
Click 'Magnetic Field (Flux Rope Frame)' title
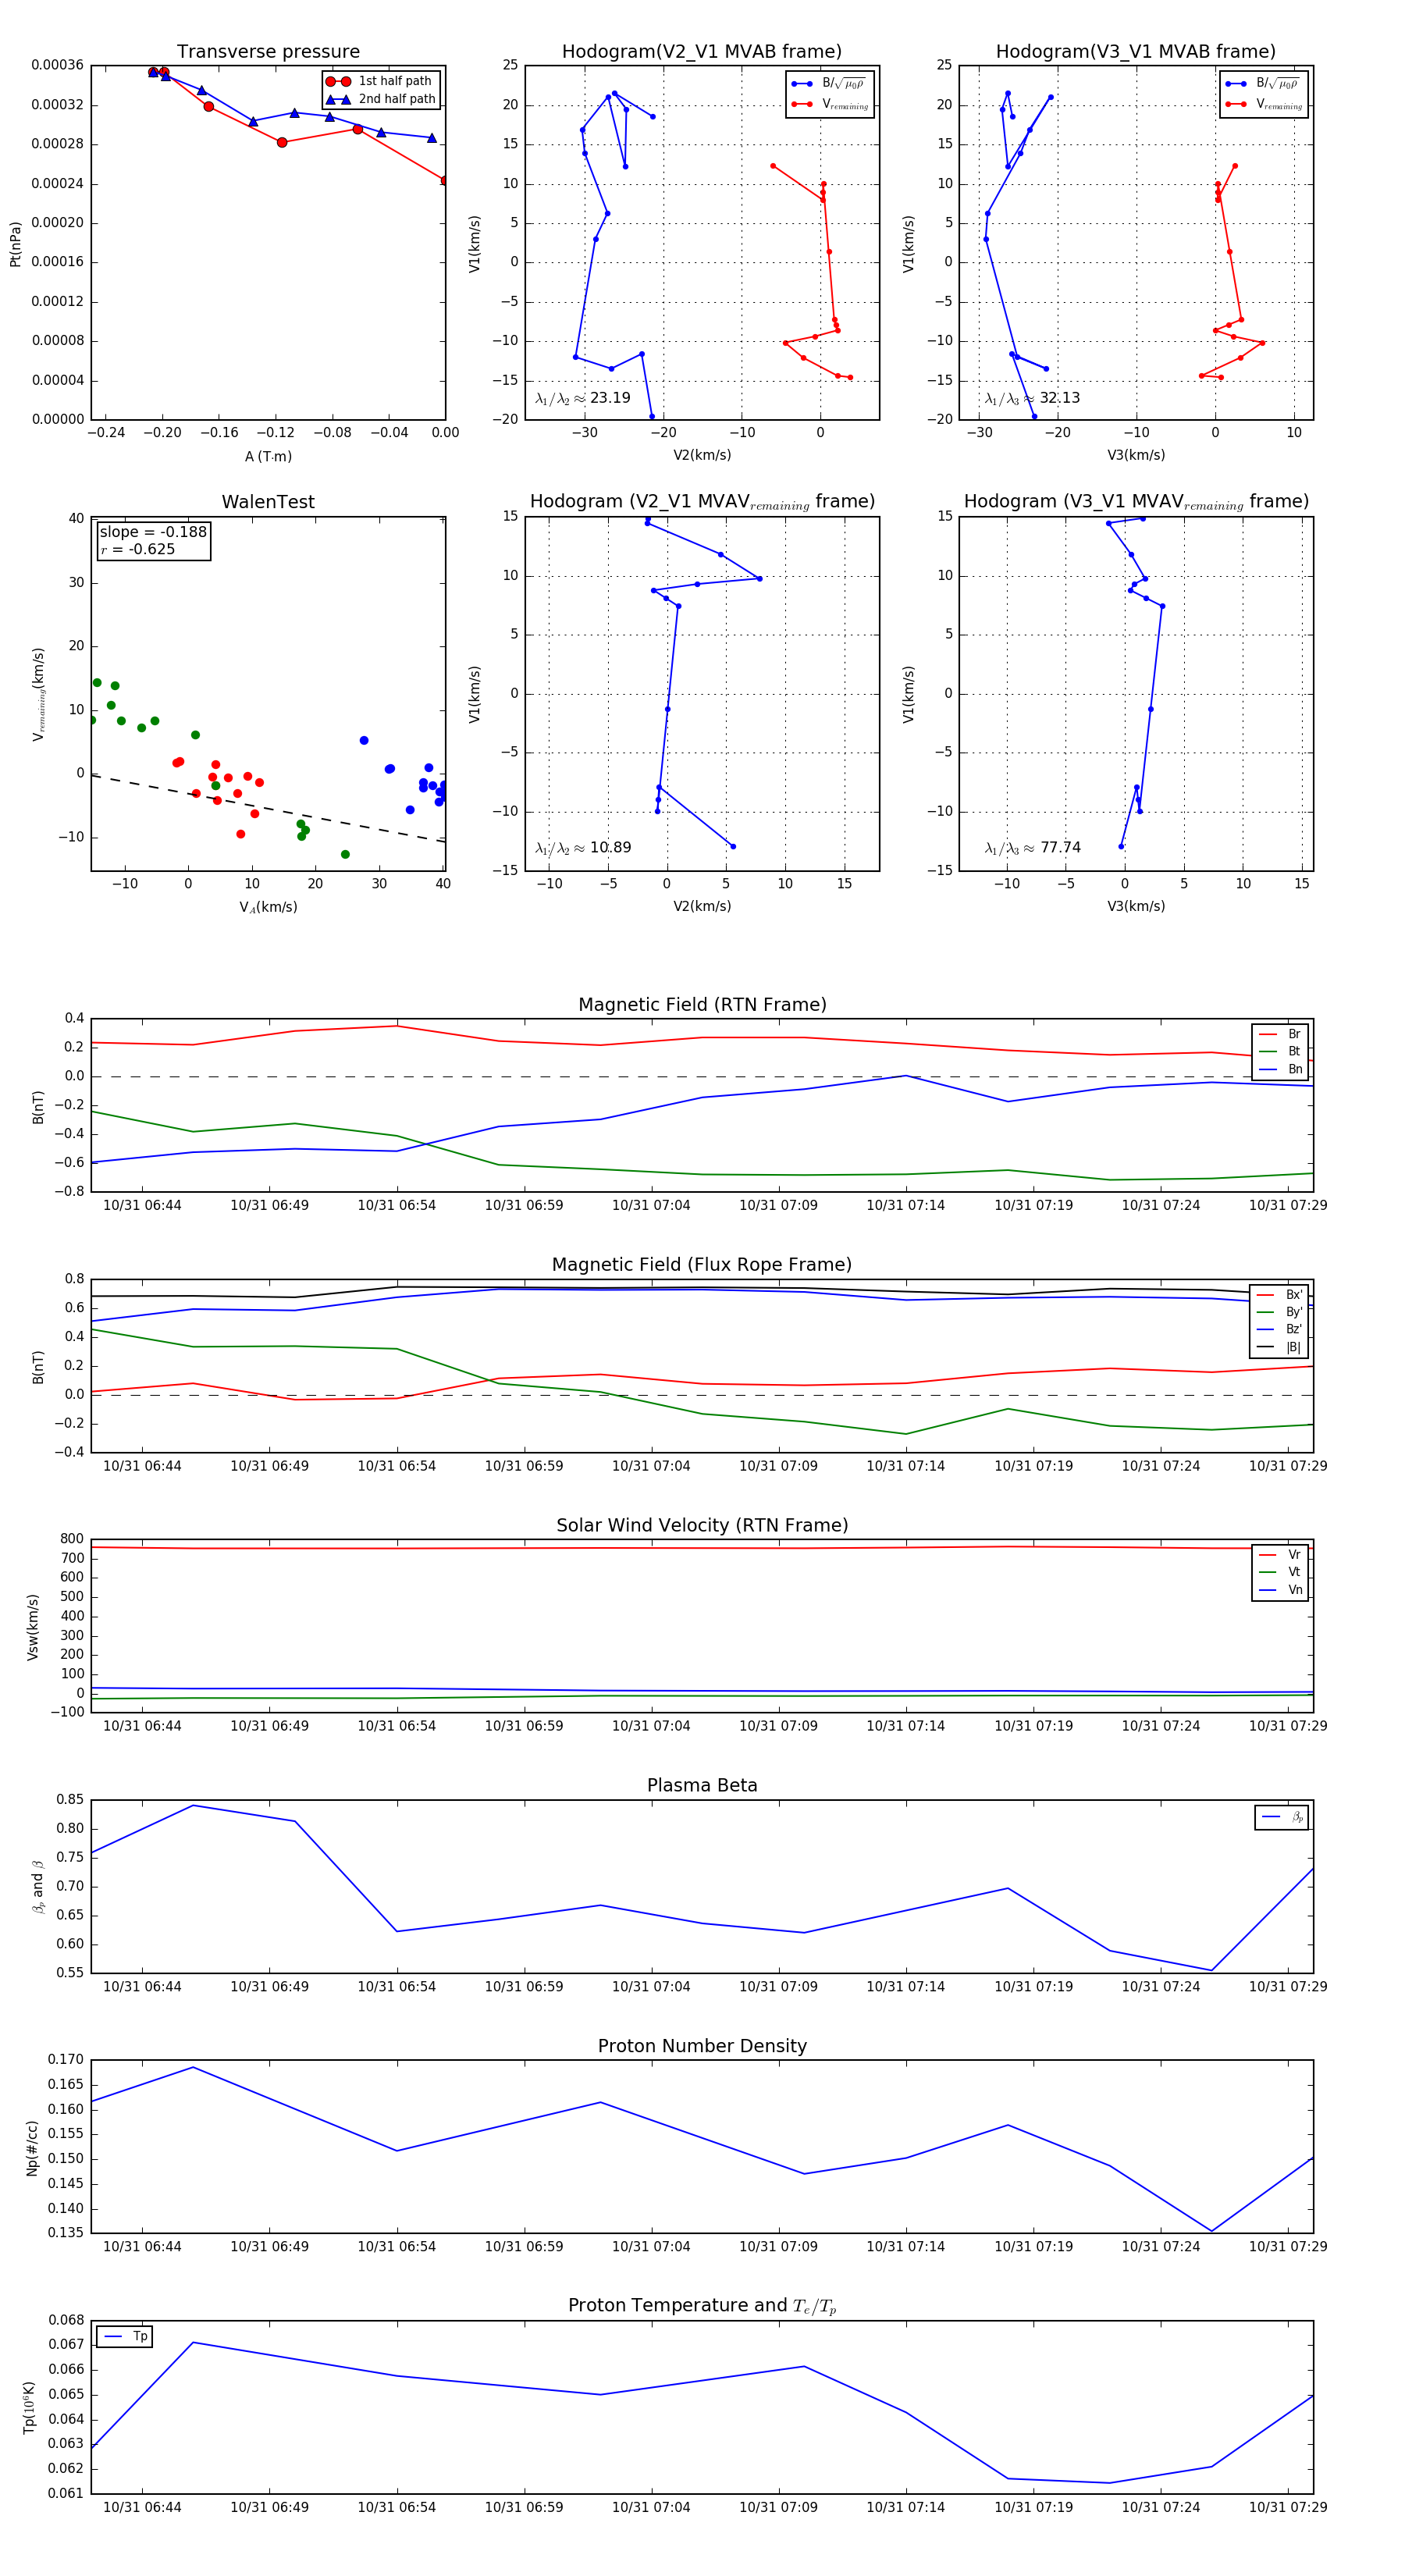click(702, 1265)
